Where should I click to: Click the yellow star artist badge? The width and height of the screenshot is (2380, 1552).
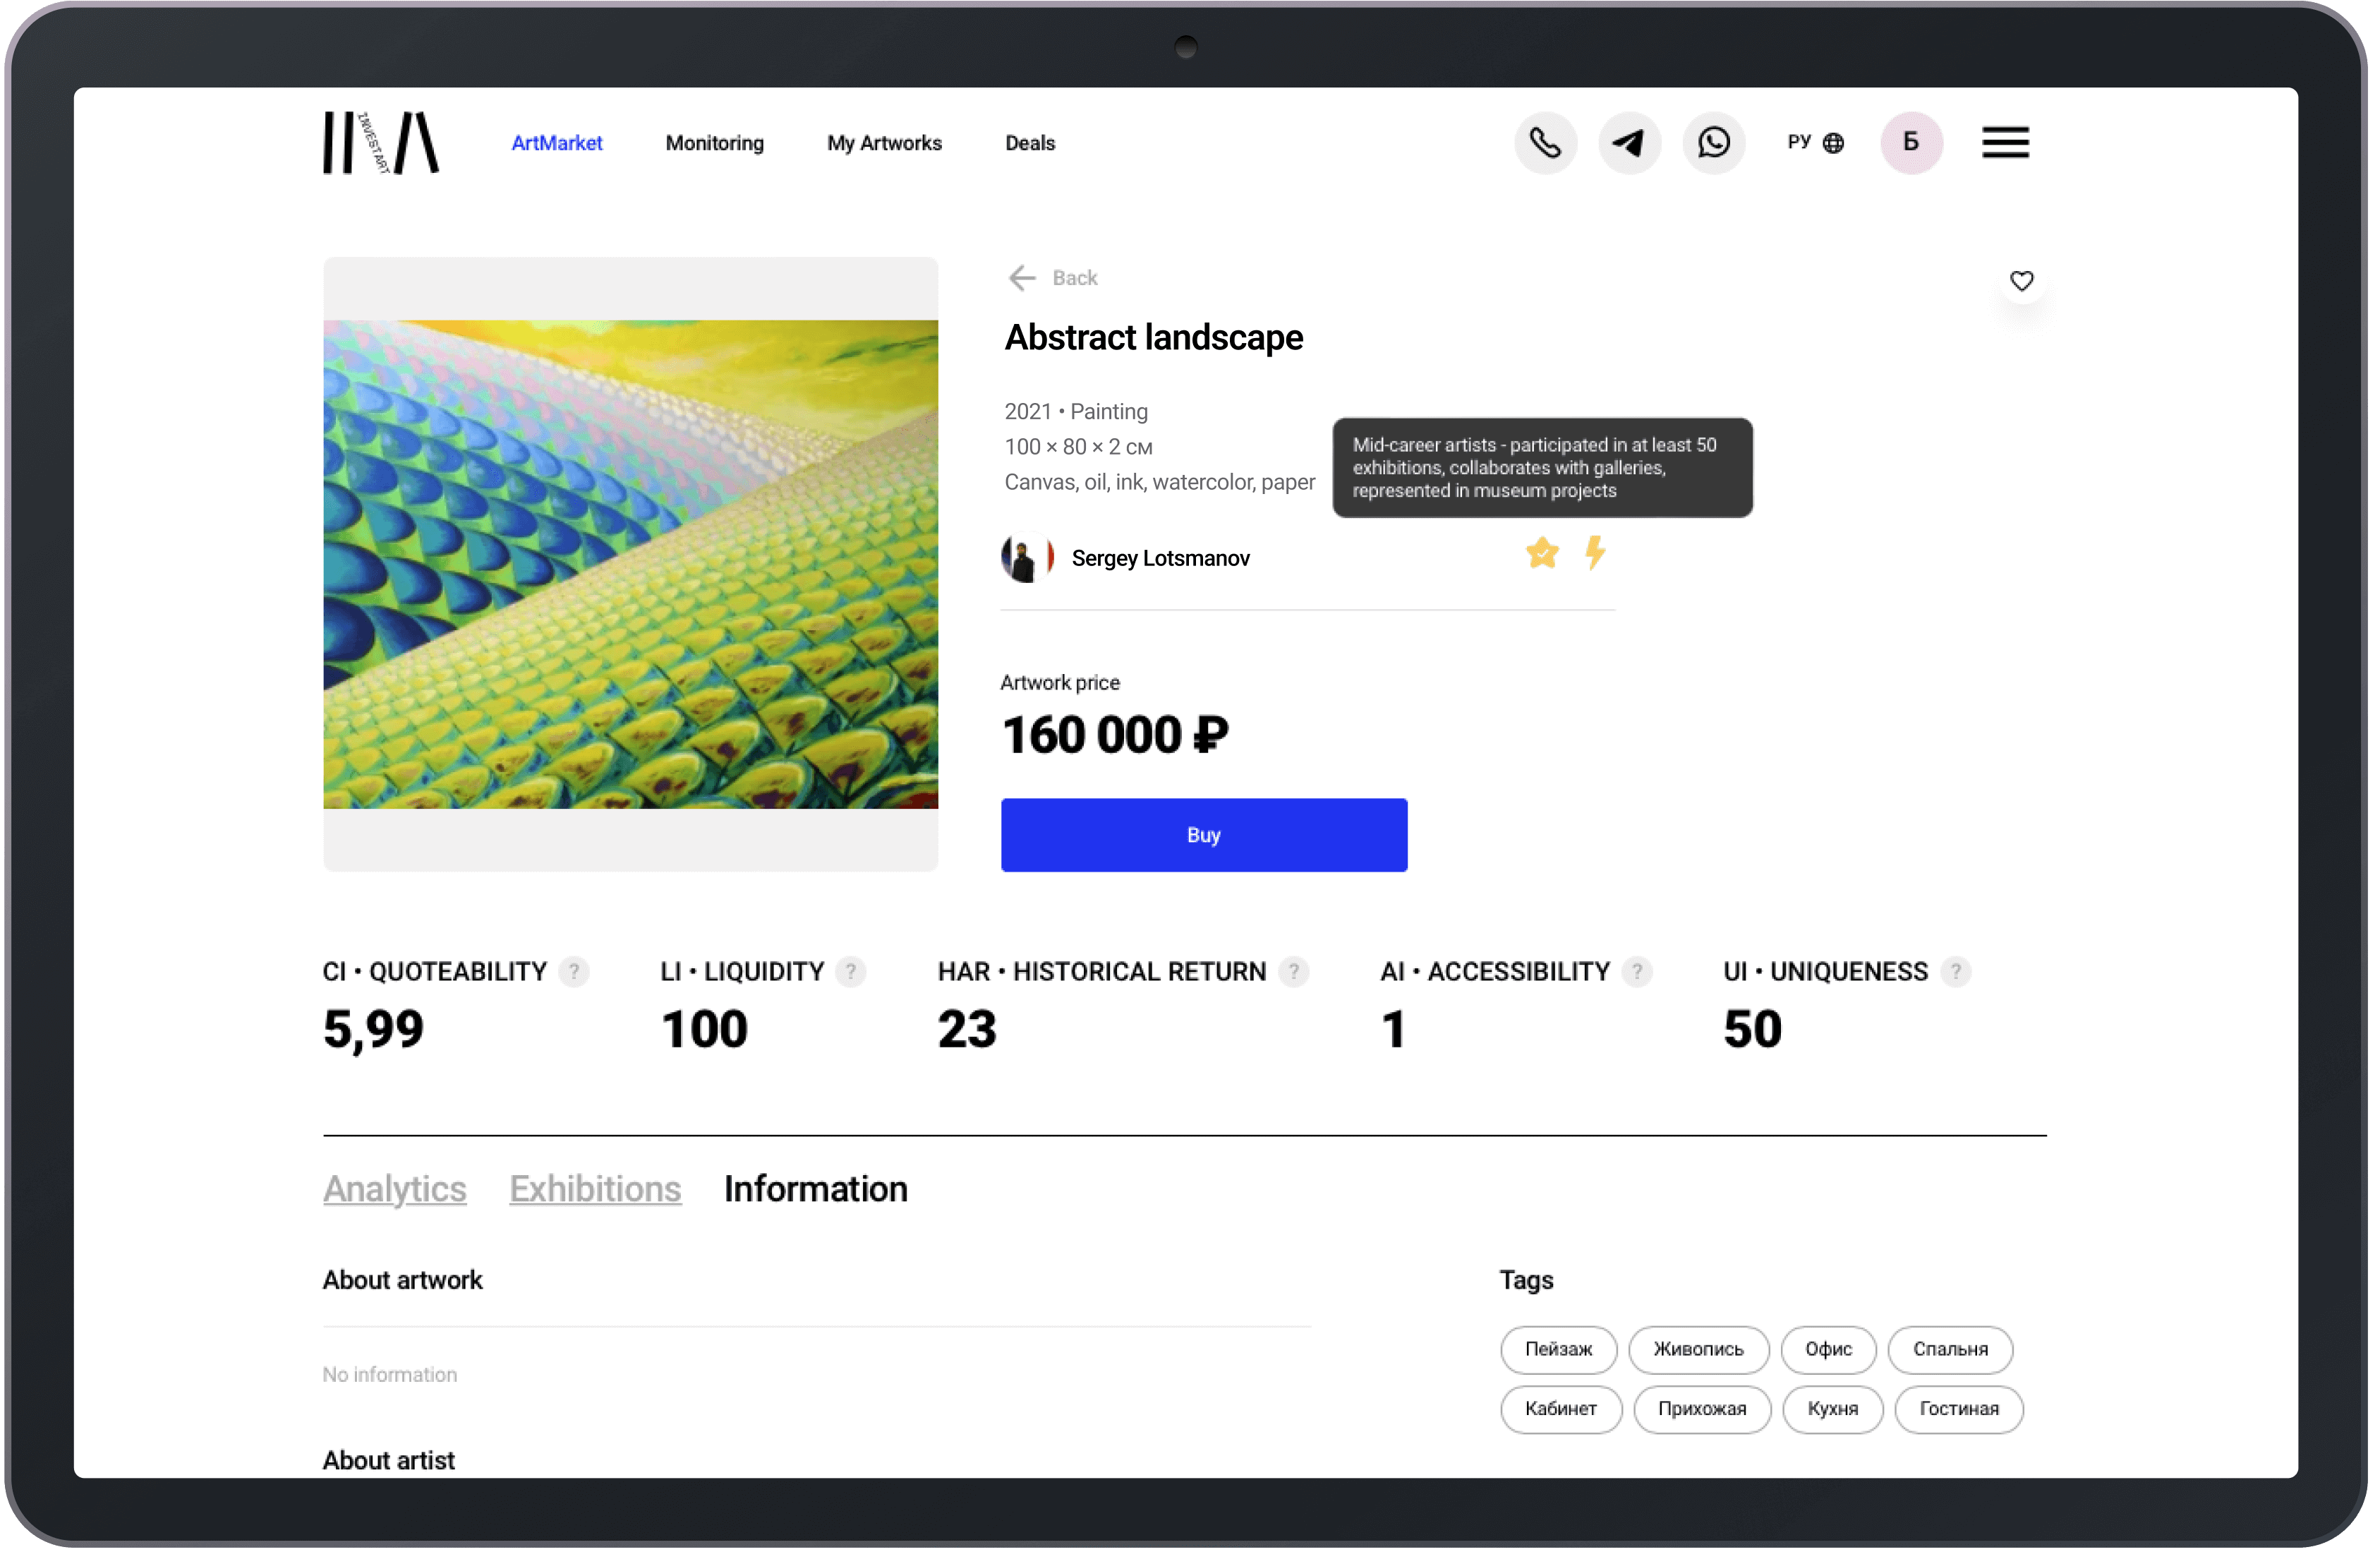point(1542,552)
